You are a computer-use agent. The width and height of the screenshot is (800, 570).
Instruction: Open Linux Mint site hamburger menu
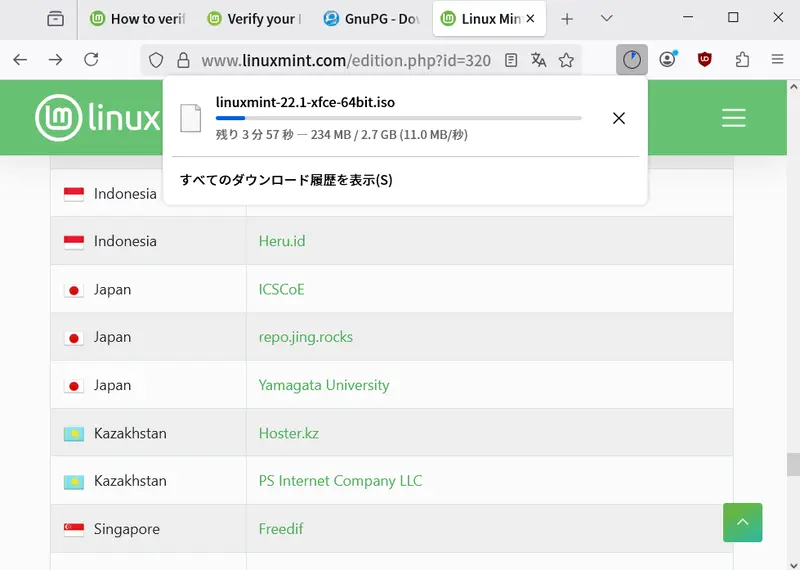click(733, 118)
